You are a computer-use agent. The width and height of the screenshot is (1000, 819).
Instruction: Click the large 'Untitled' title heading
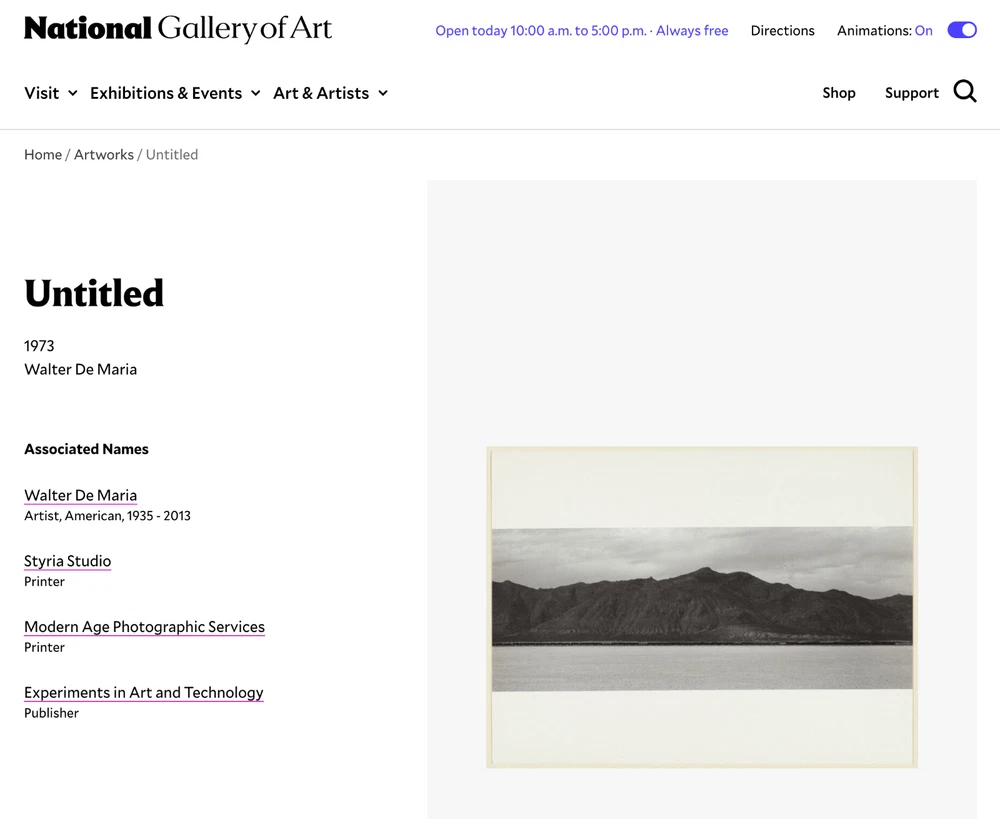pyautogui.click(x=94, y=293)
